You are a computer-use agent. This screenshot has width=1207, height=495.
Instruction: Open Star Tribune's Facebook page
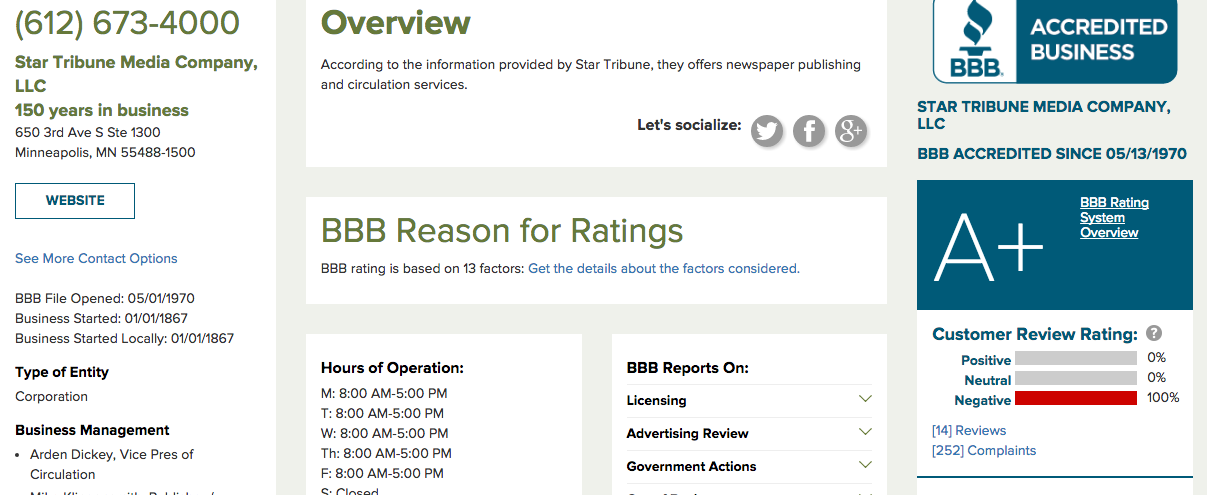(809, 130)
